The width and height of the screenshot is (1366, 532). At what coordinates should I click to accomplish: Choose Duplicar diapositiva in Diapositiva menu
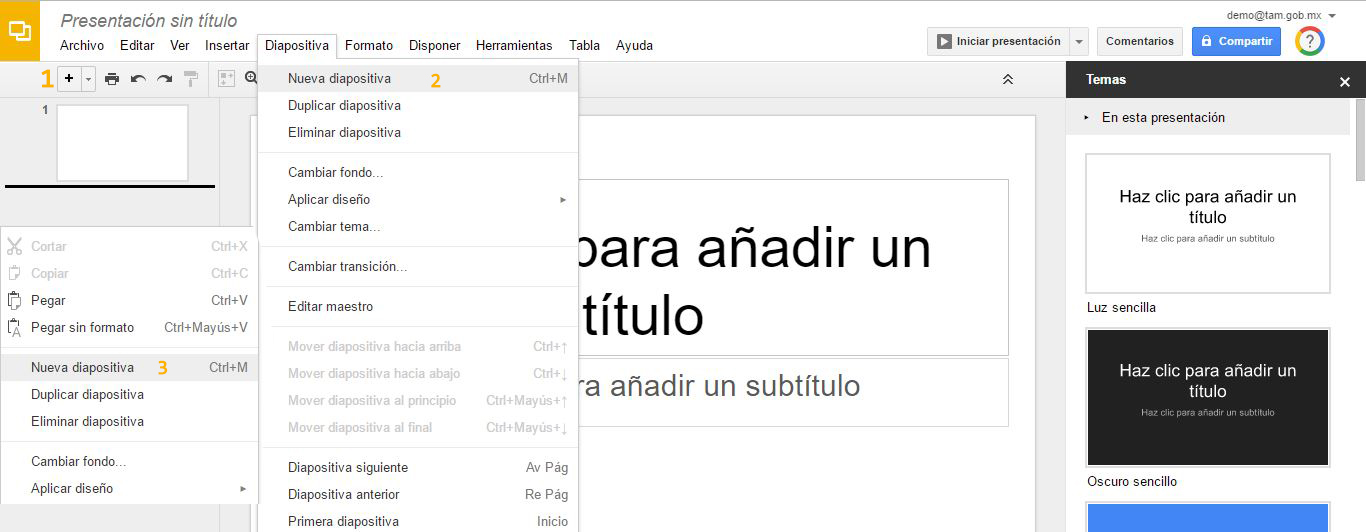418,105
